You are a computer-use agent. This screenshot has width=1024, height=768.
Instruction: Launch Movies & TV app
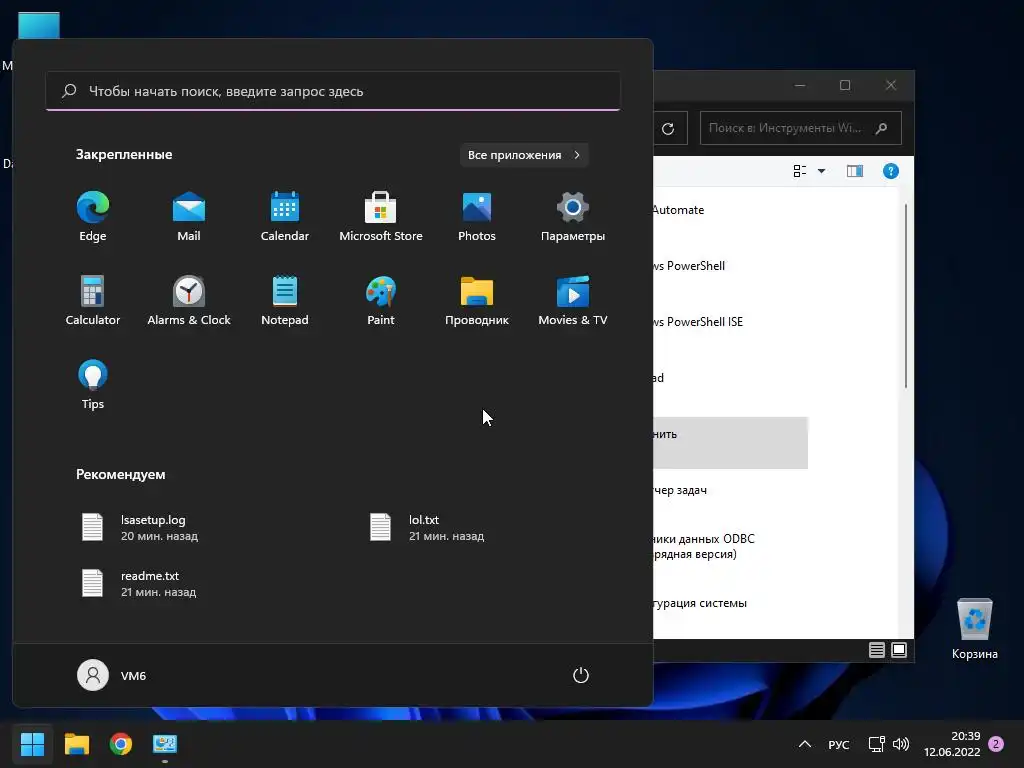pos(573,300)
